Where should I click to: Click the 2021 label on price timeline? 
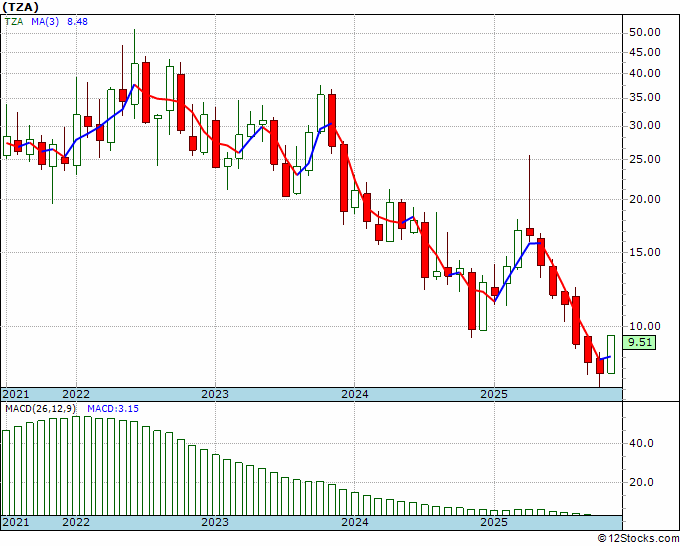pyautogui.click(x=16, y=394)
